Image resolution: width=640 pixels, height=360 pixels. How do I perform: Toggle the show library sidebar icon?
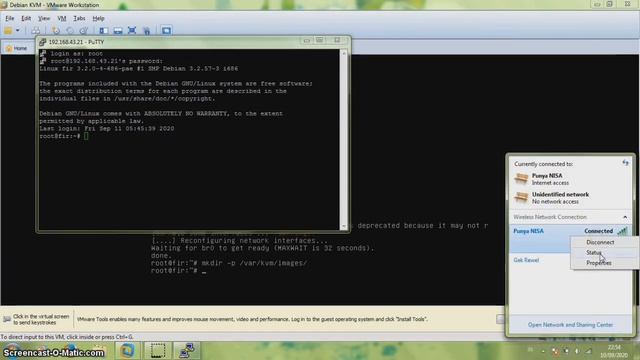104,31
